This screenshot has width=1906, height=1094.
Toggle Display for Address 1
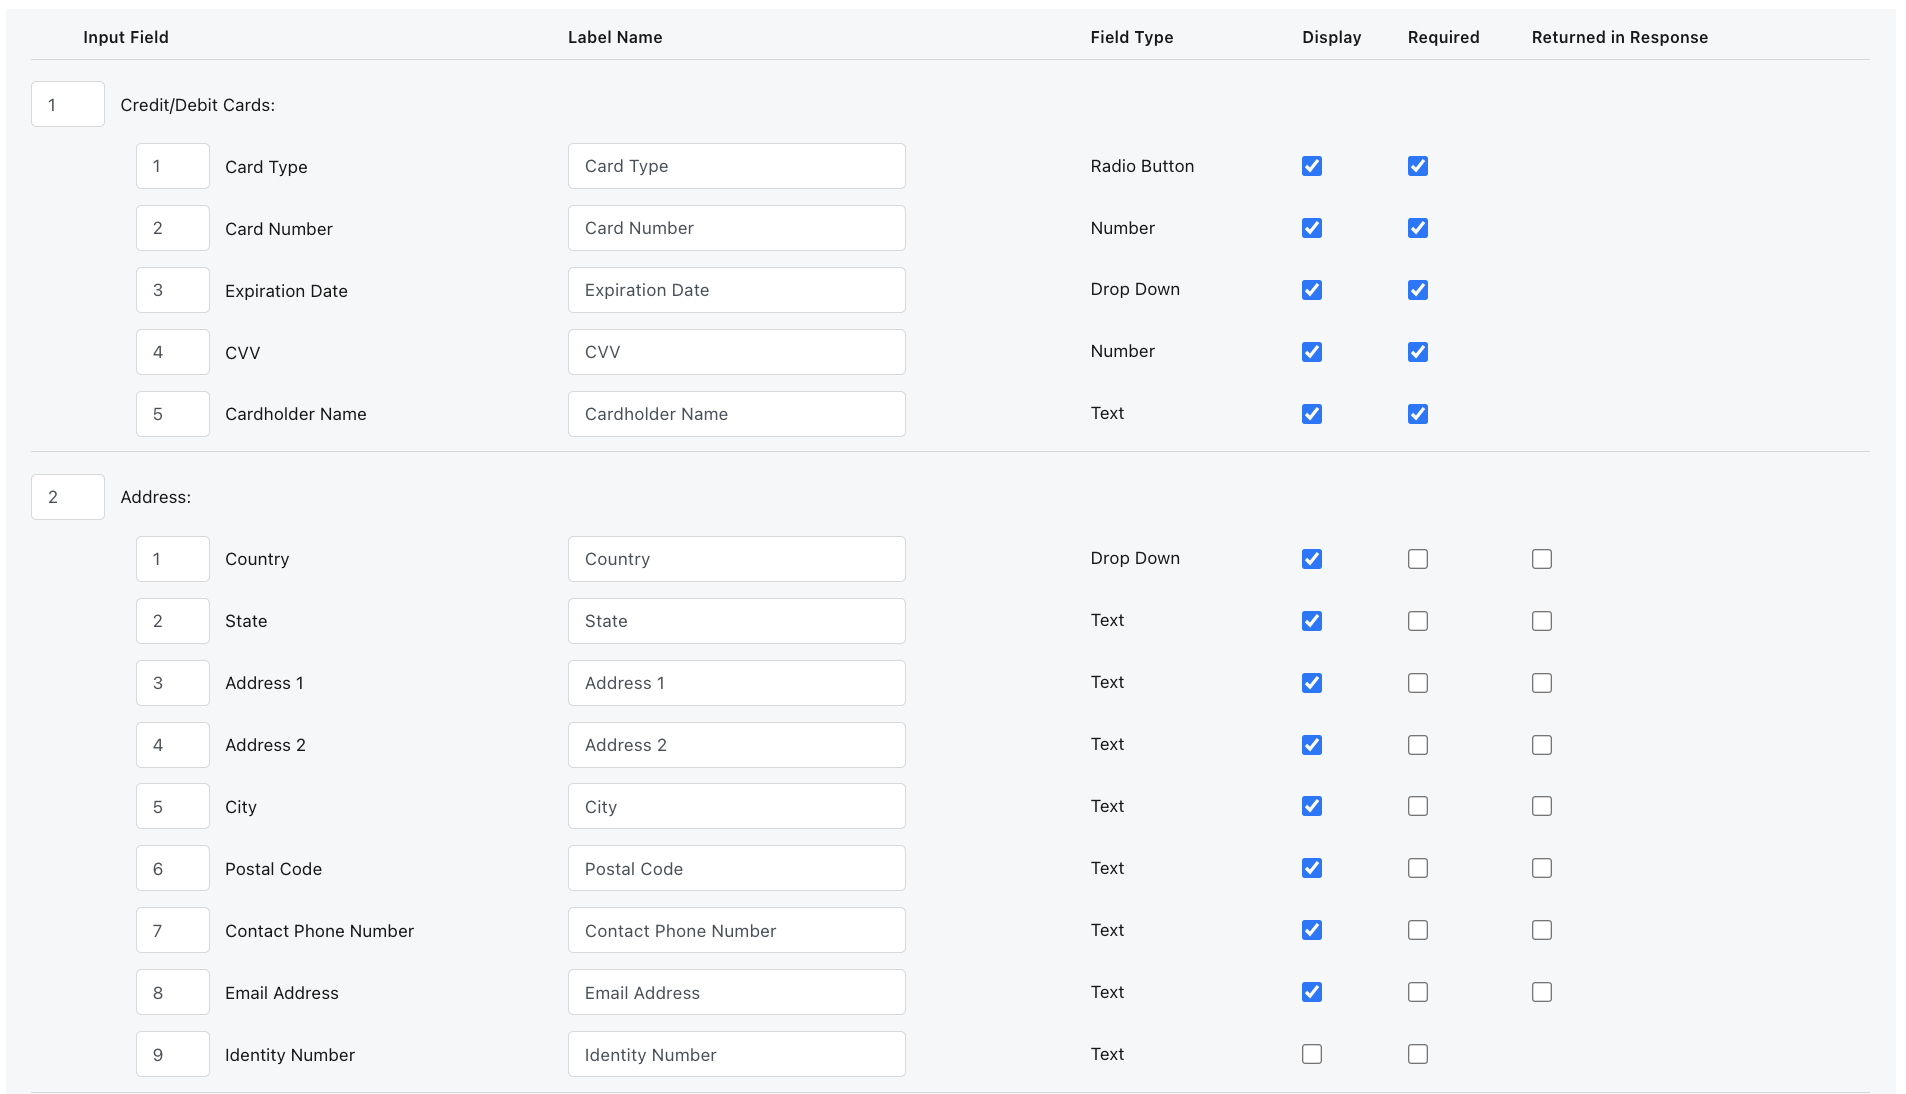coord(1312,683)
